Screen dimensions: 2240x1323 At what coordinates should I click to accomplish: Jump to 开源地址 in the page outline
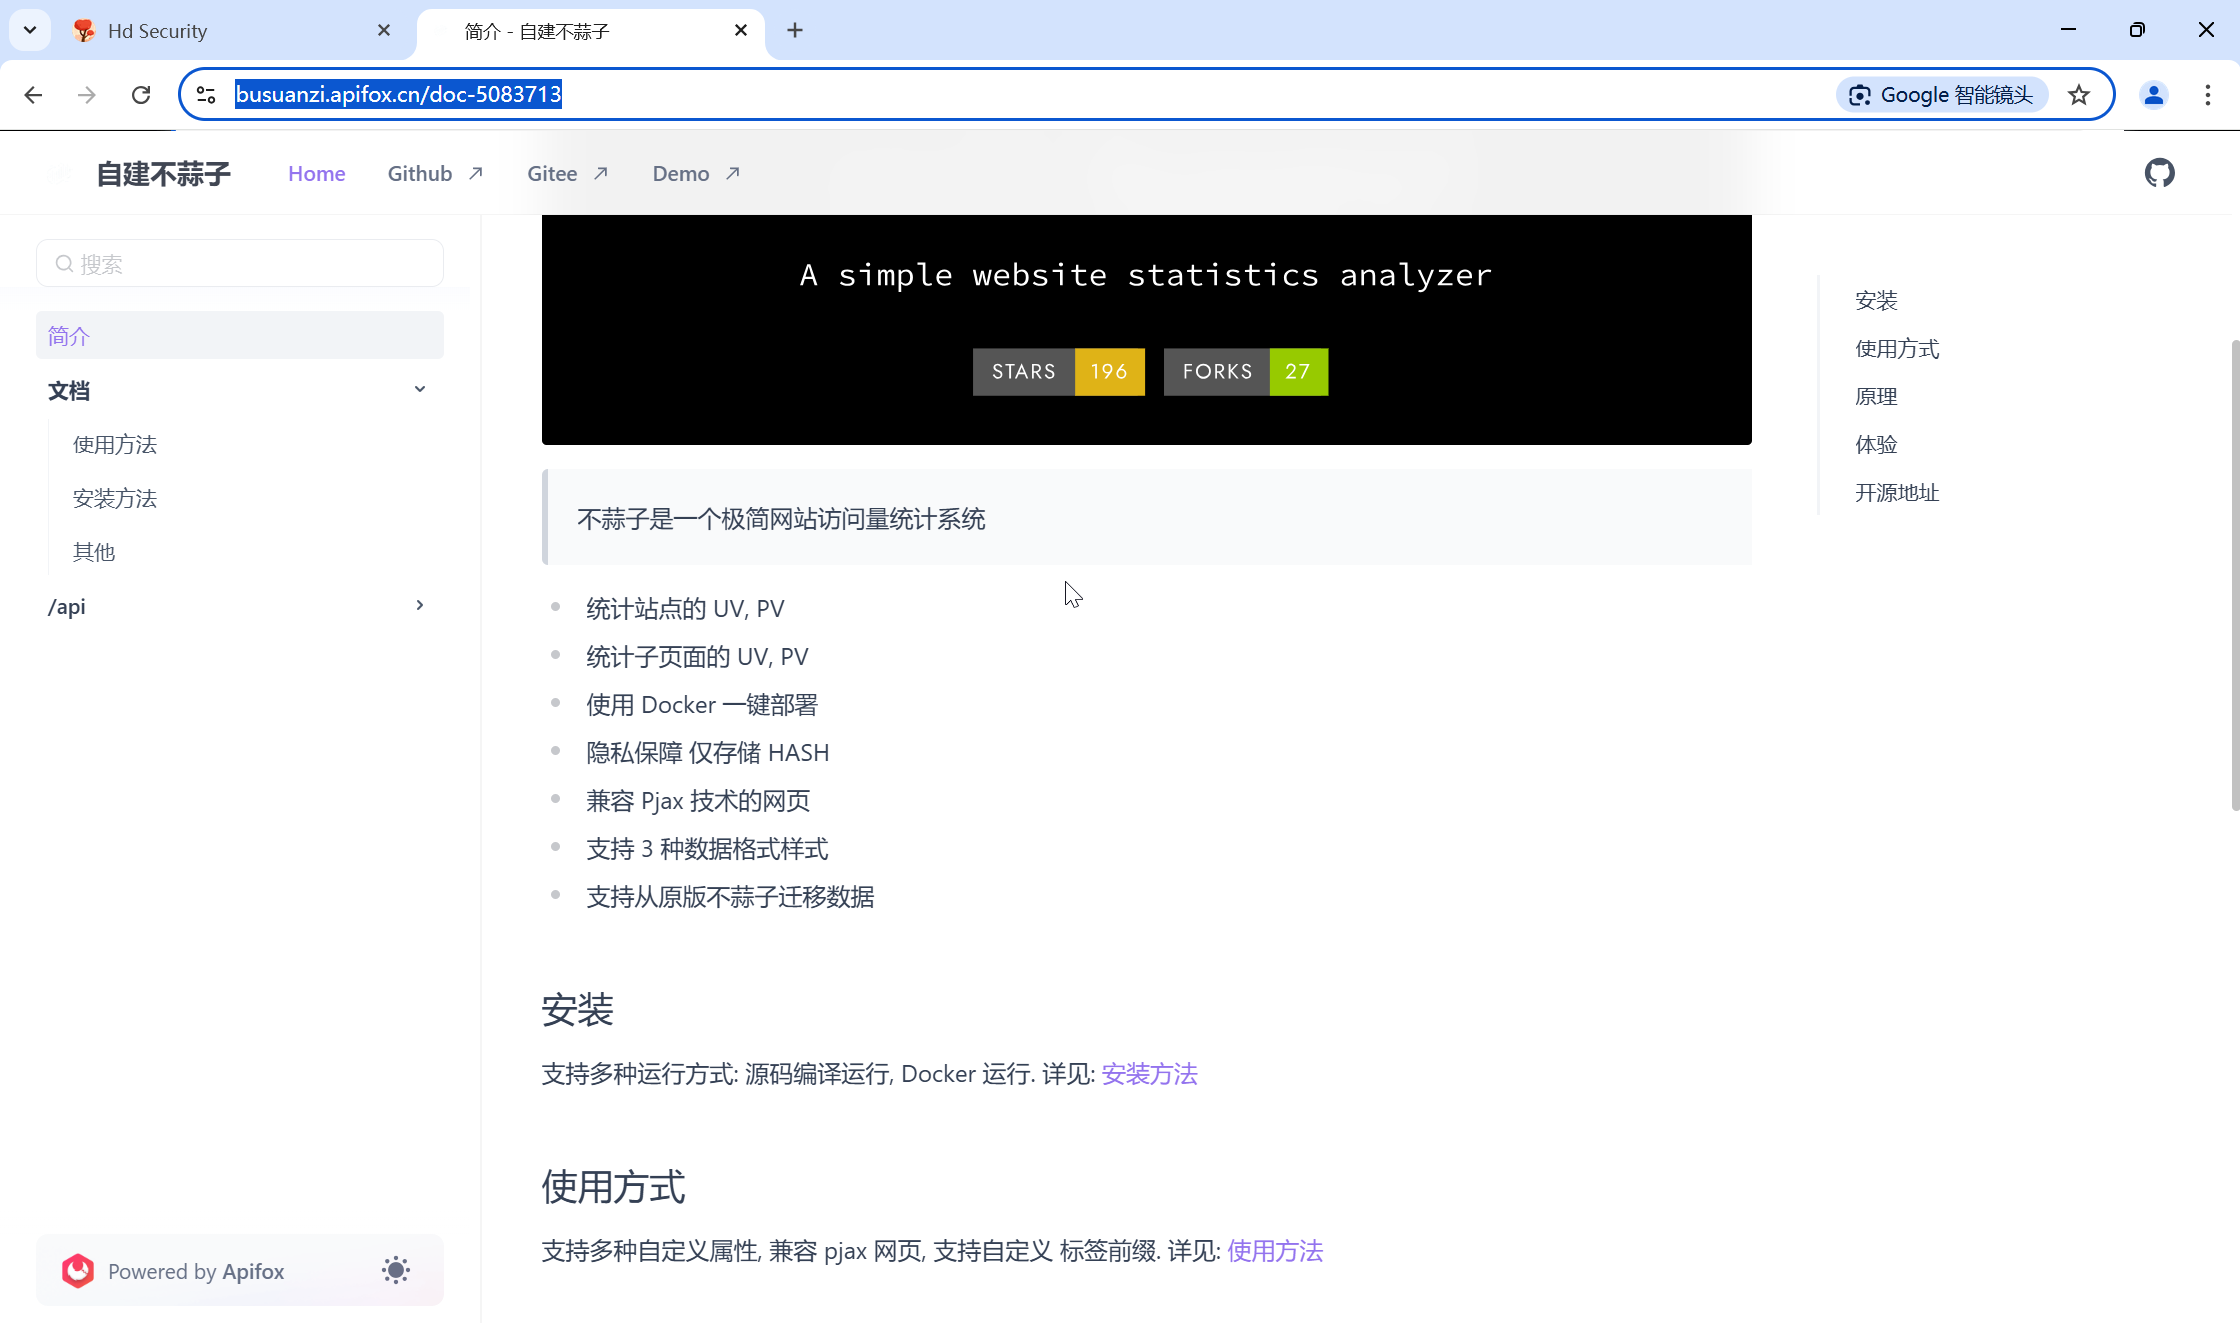click(1897, 493)
